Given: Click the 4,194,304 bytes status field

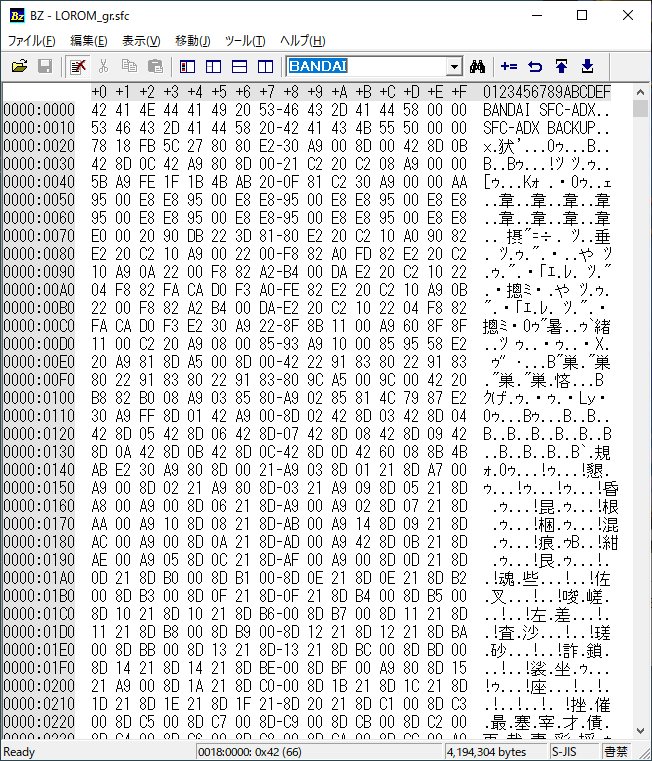Looking at the screenshot, I should click(496, 752).
